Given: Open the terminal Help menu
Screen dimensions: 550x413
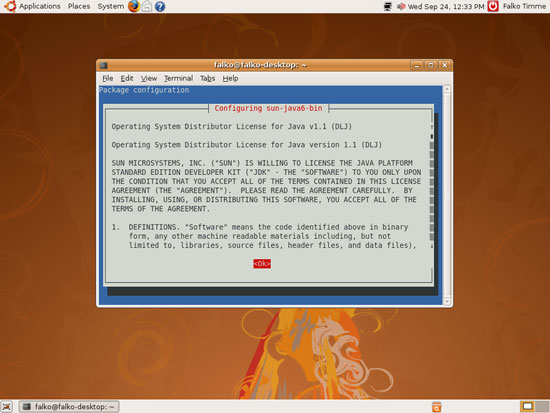Looking at the screenshot, I should click(230, 78).
